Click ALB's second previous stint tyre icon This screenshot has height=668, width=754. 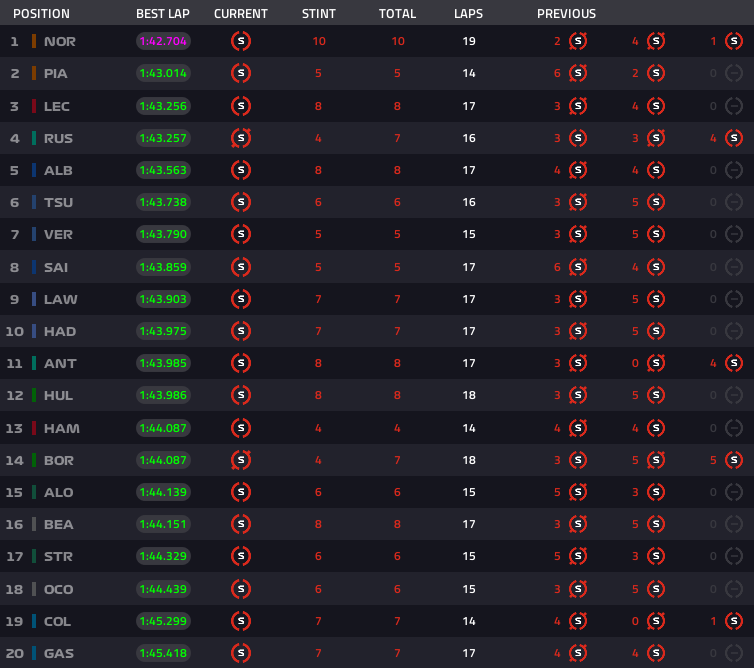pos(656,170)
